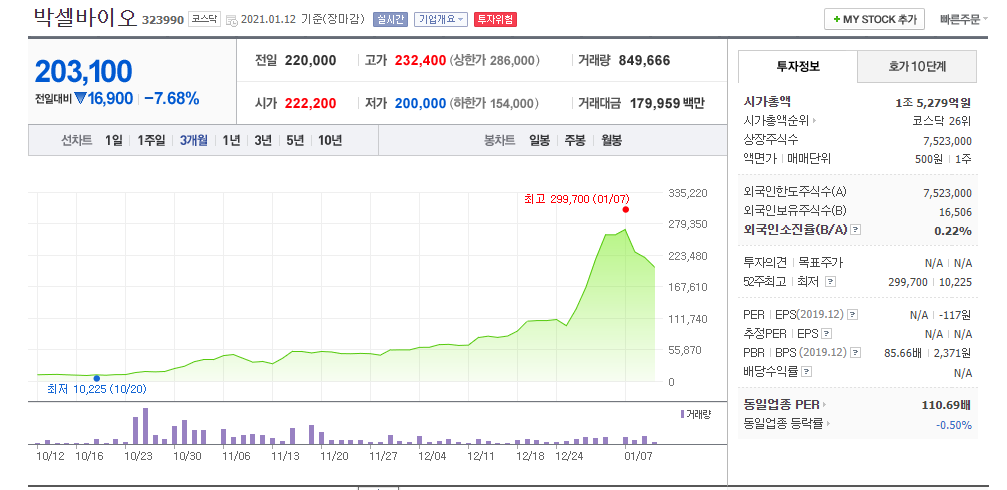Click the -7.68% change rate
This screenshot has width=1007, height=490.
coord(171,99)
